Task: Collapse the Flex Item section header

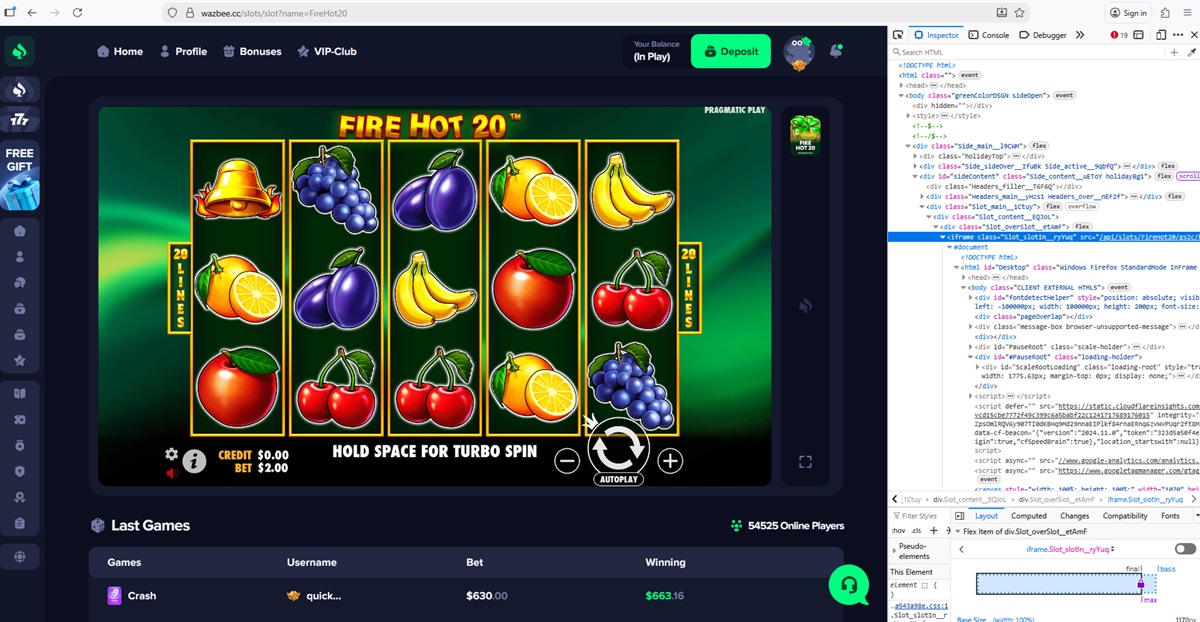Action: point(958,531)
